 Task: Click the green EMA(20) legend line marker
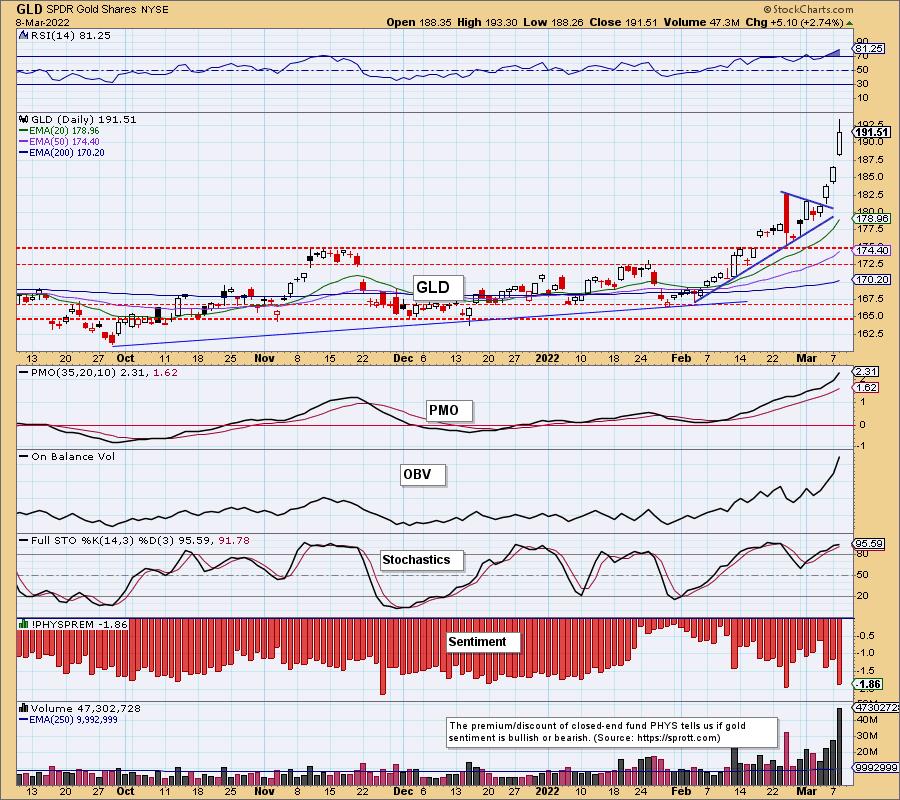24,131
